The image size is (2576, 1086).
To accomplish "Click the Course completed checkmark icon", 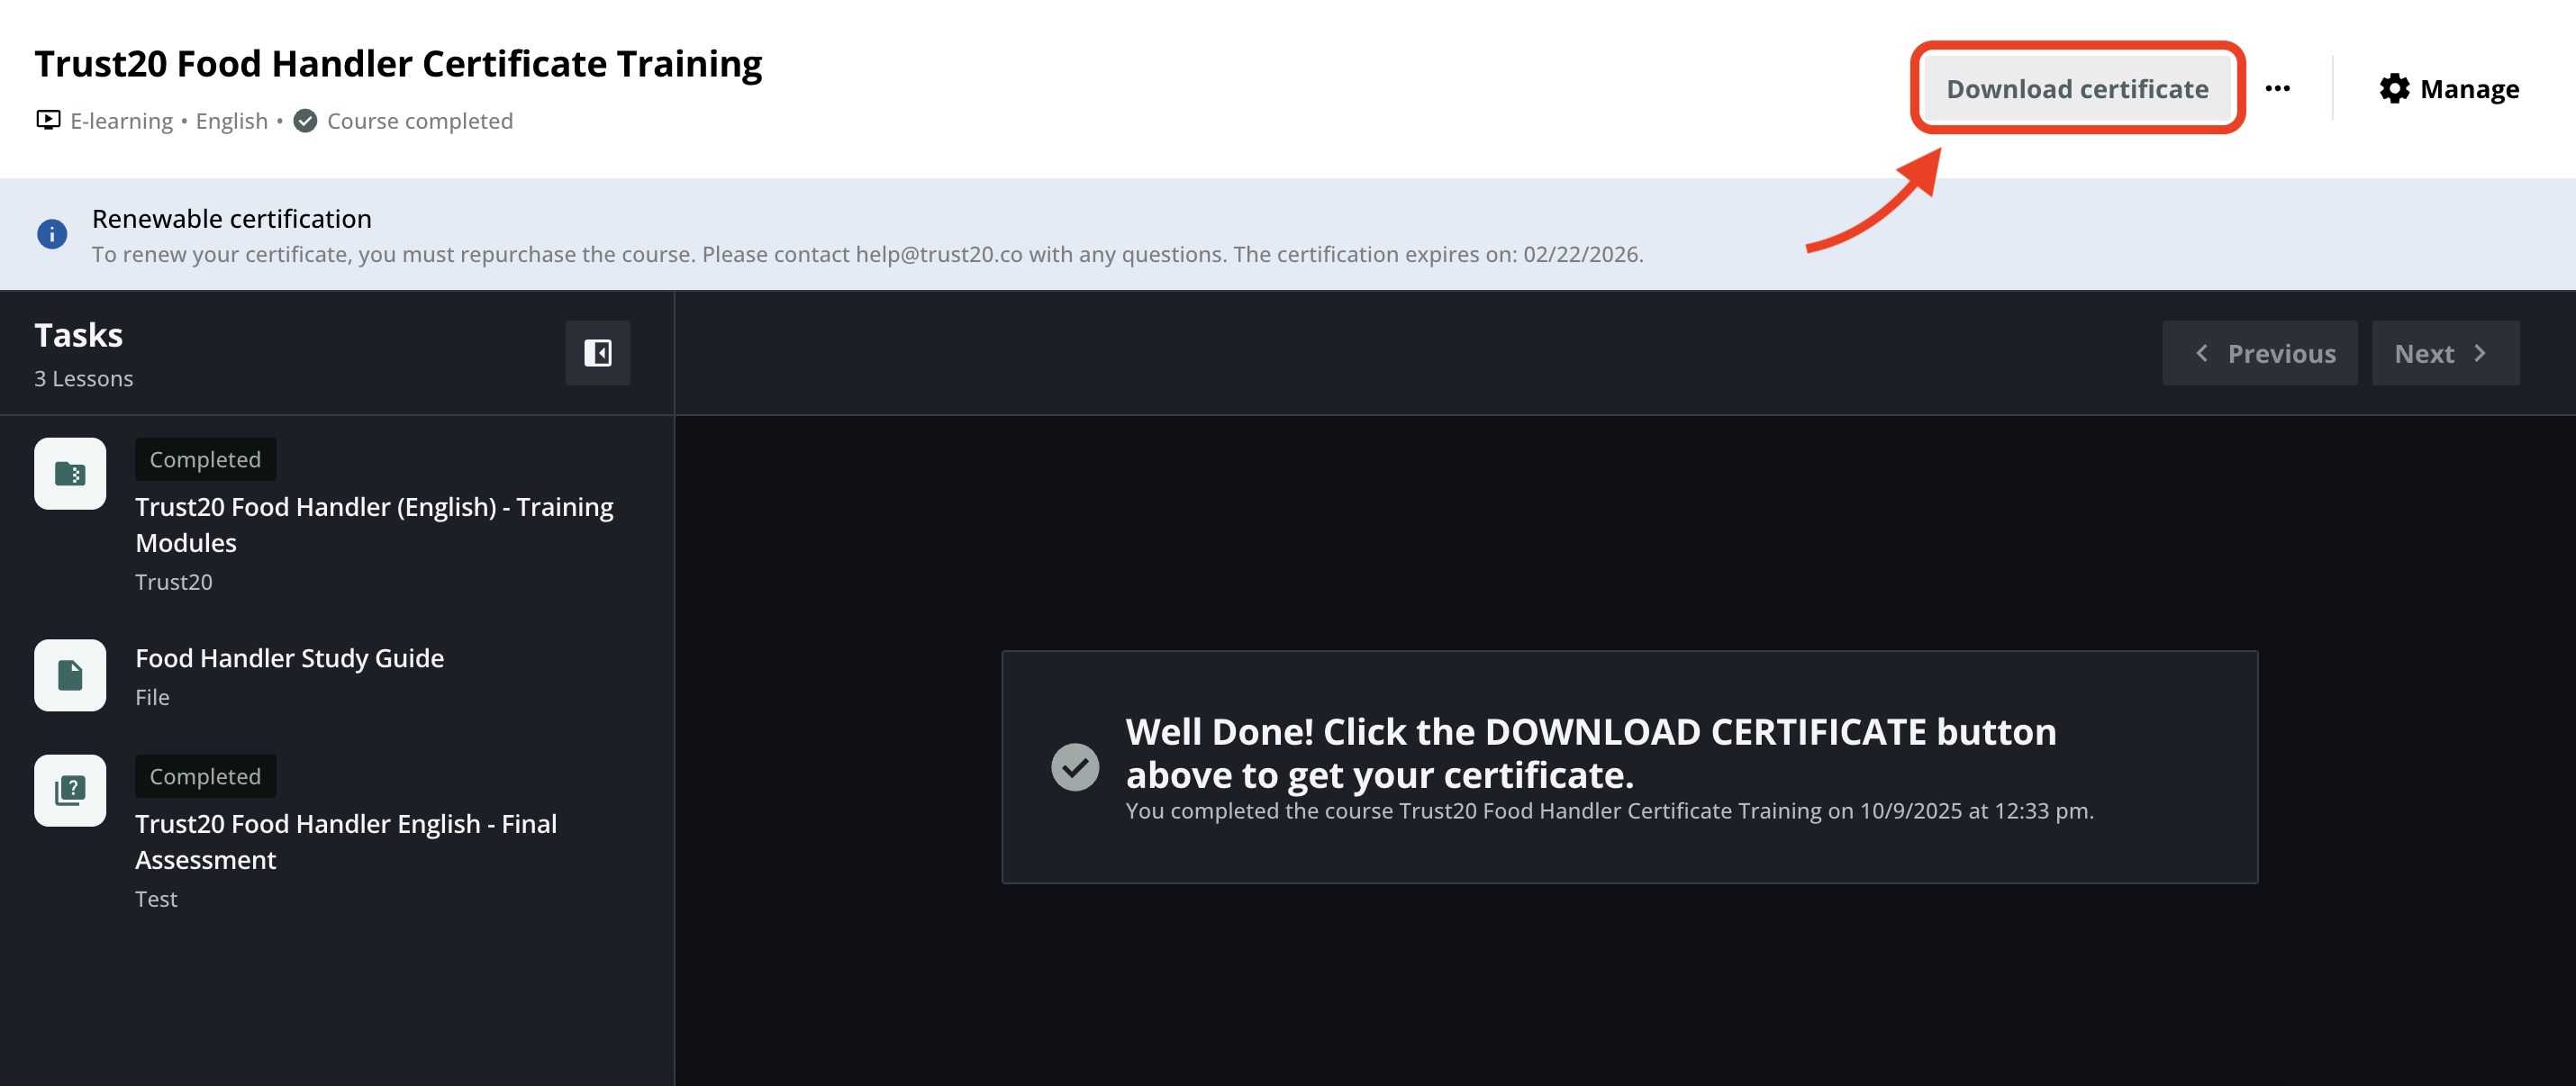I will (x=305, y=121).
